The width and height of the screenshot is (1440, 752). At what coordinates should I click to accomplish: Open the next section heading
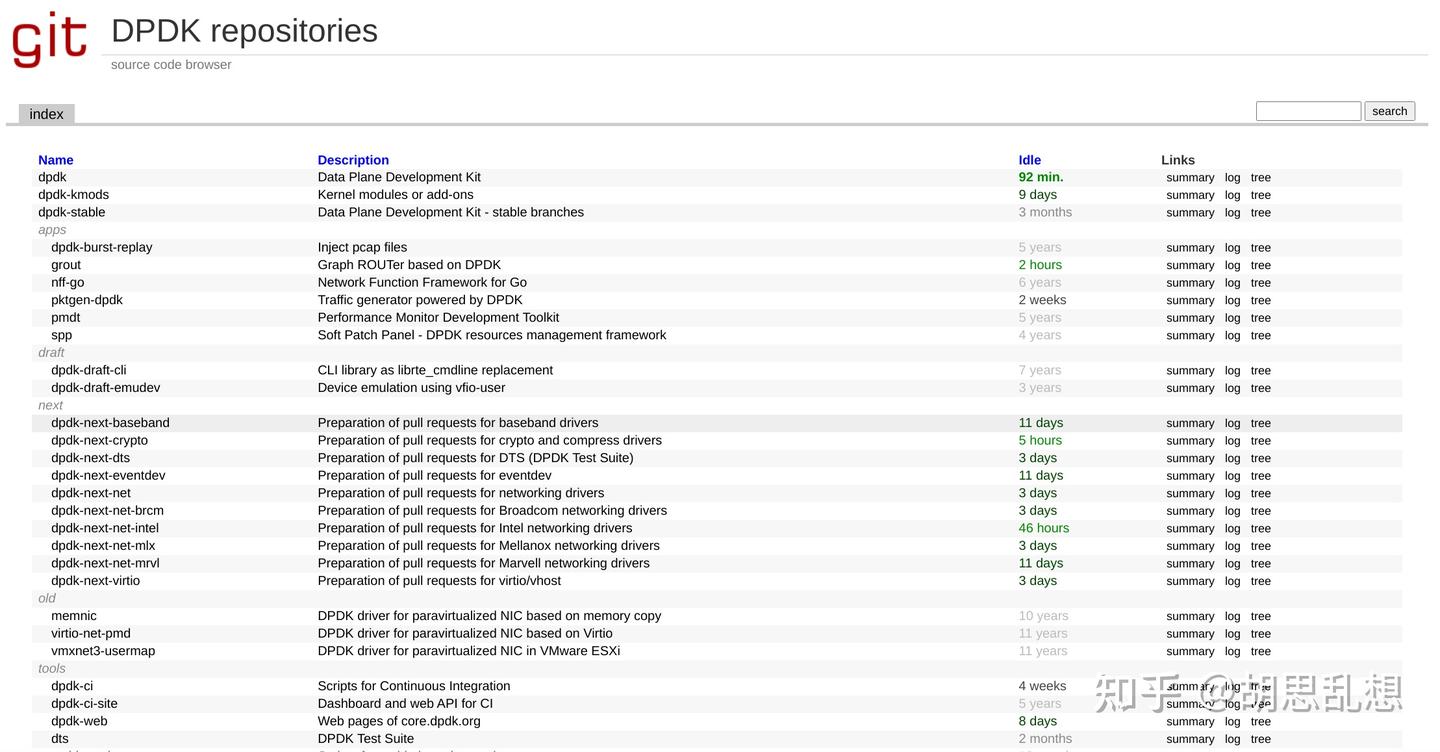click(50, 405)
